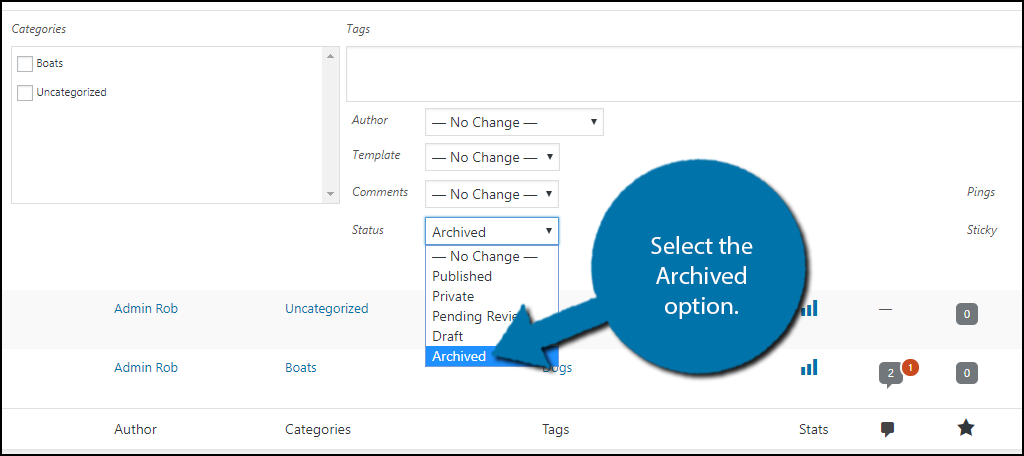Click the comments icon column header

pyautogui.click(x=887, y=429)
